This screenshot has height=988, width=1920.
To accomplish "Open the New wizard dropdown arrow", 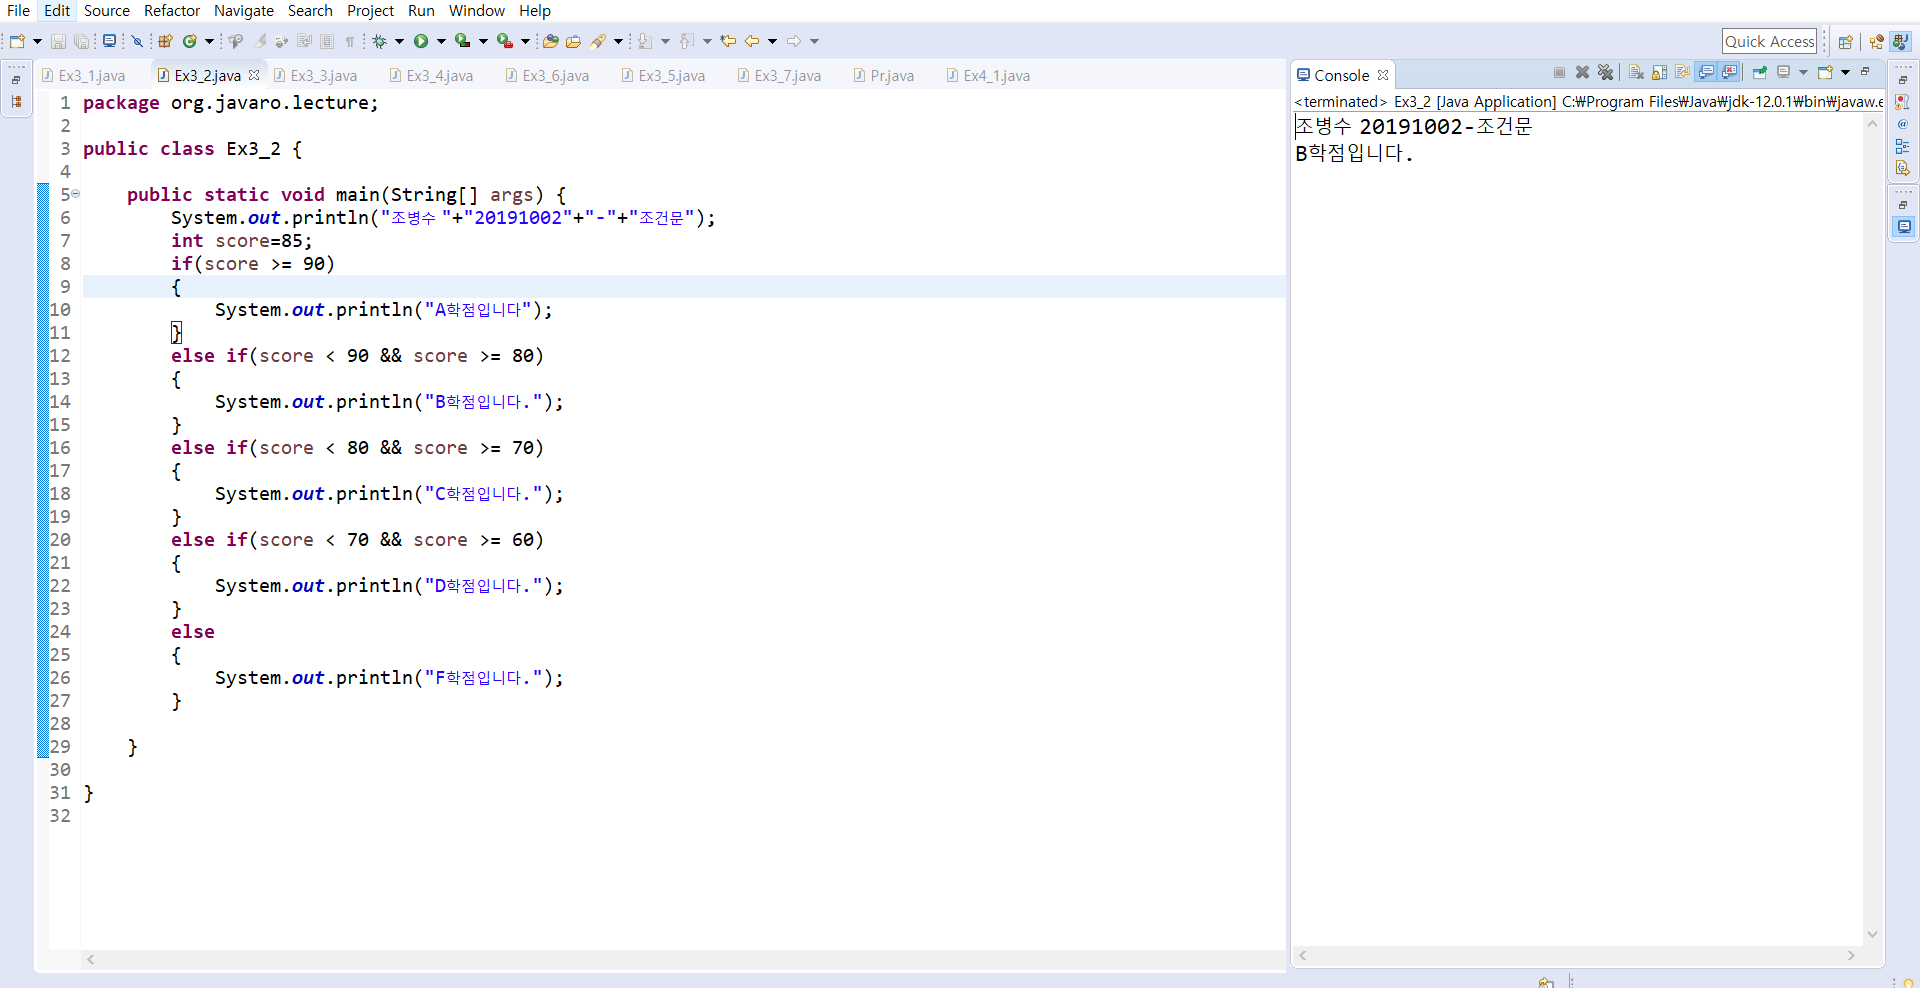I will (38, 41).
